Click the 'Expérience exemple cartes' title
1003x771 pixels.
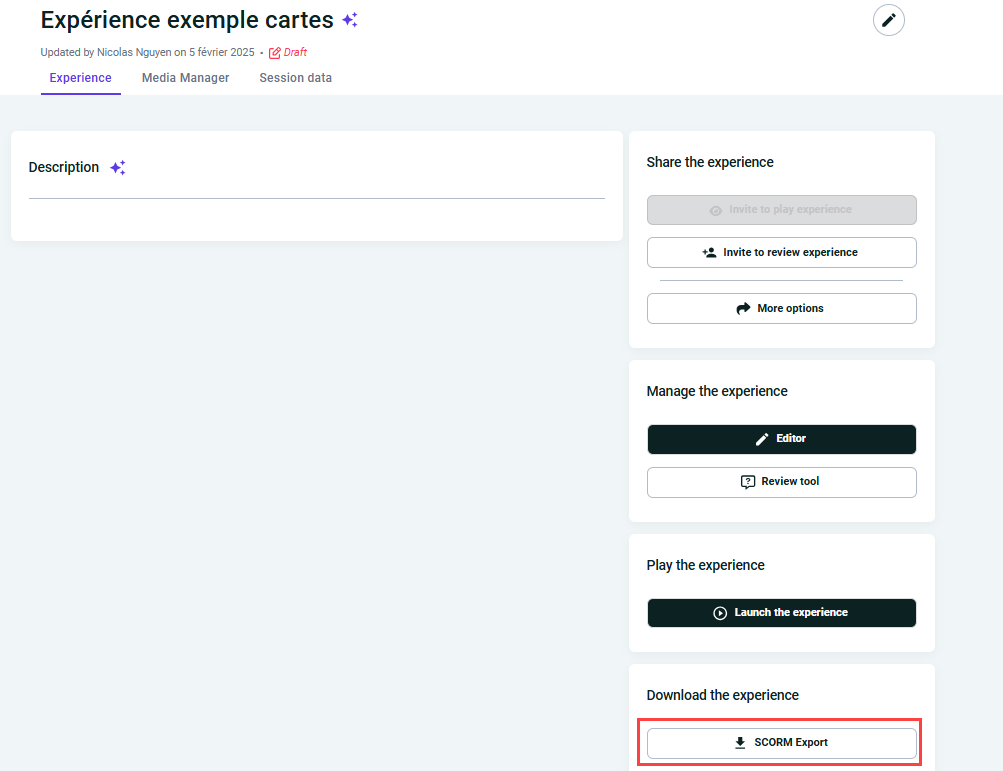pyautogui.click(x=187, y=20)
